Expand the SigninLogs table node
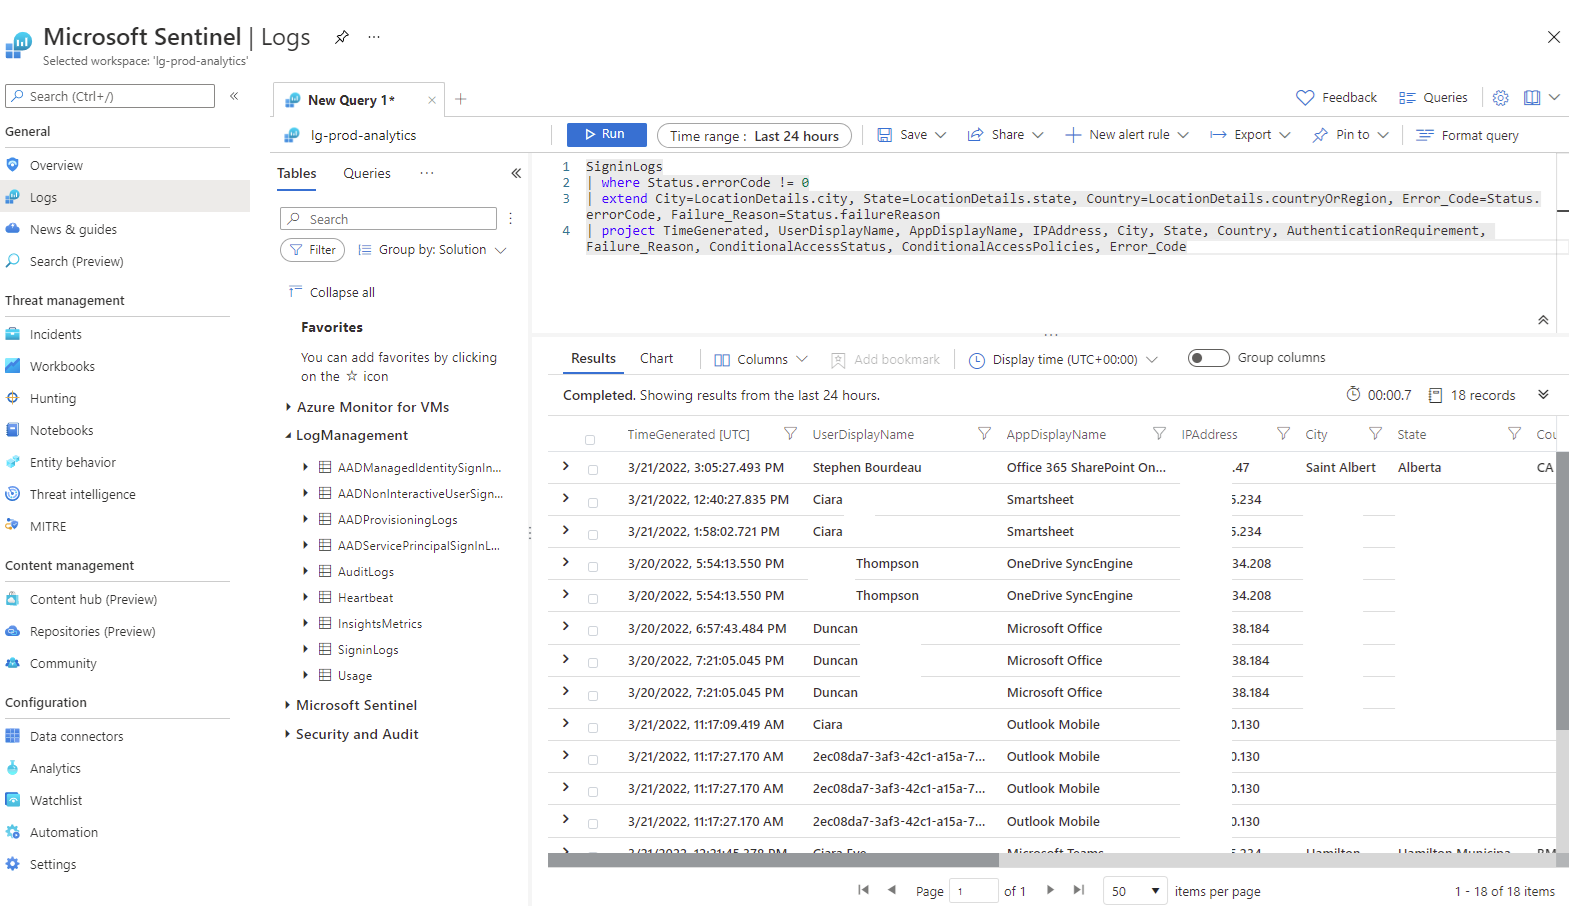 (306, 649)
